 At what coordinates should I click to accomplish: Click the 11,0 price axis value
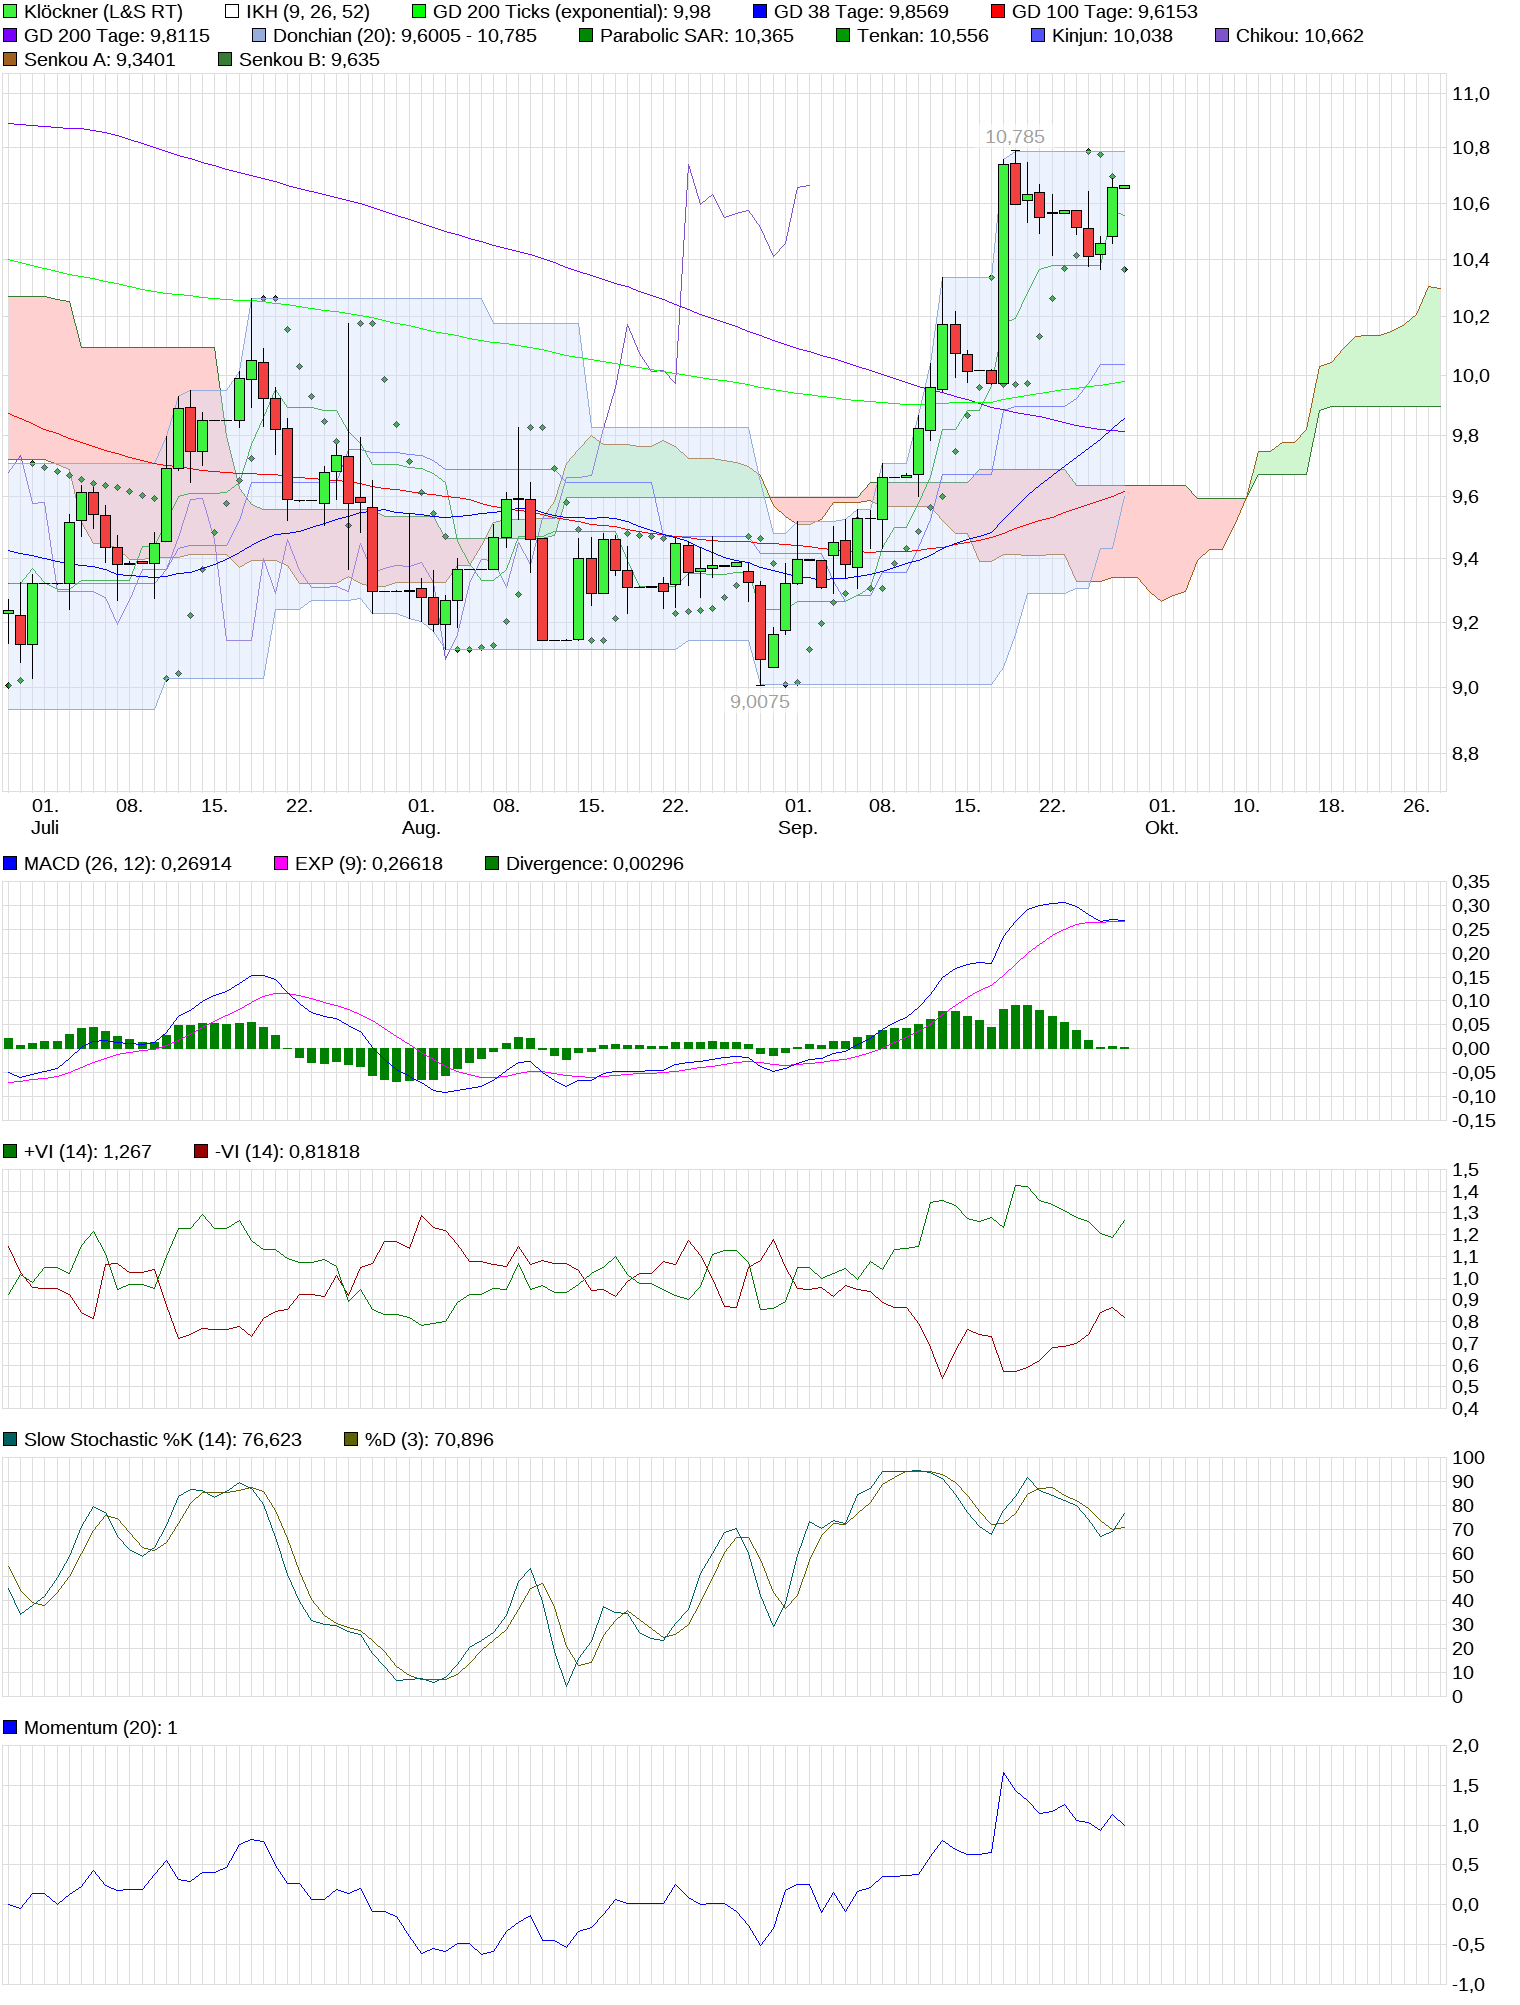tap(1471, 94)
